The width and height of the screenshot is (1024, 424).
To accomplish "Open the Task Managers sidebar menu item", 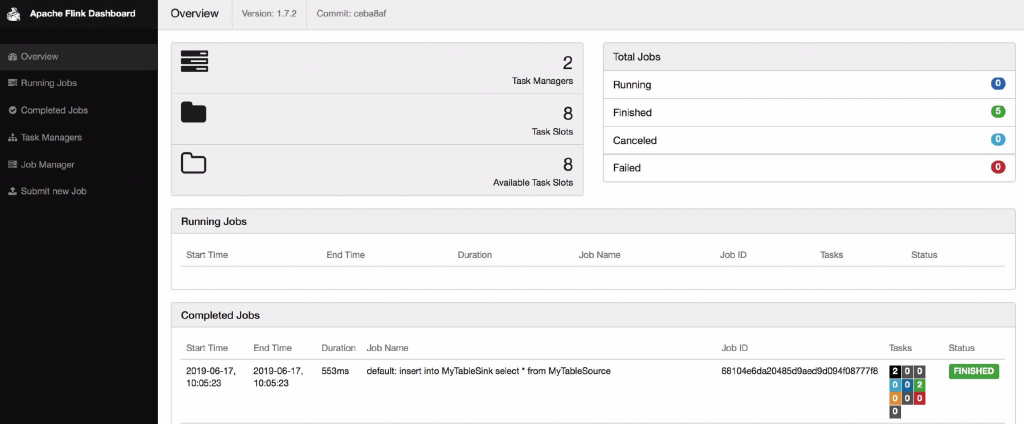I will (x=78, y=138).
